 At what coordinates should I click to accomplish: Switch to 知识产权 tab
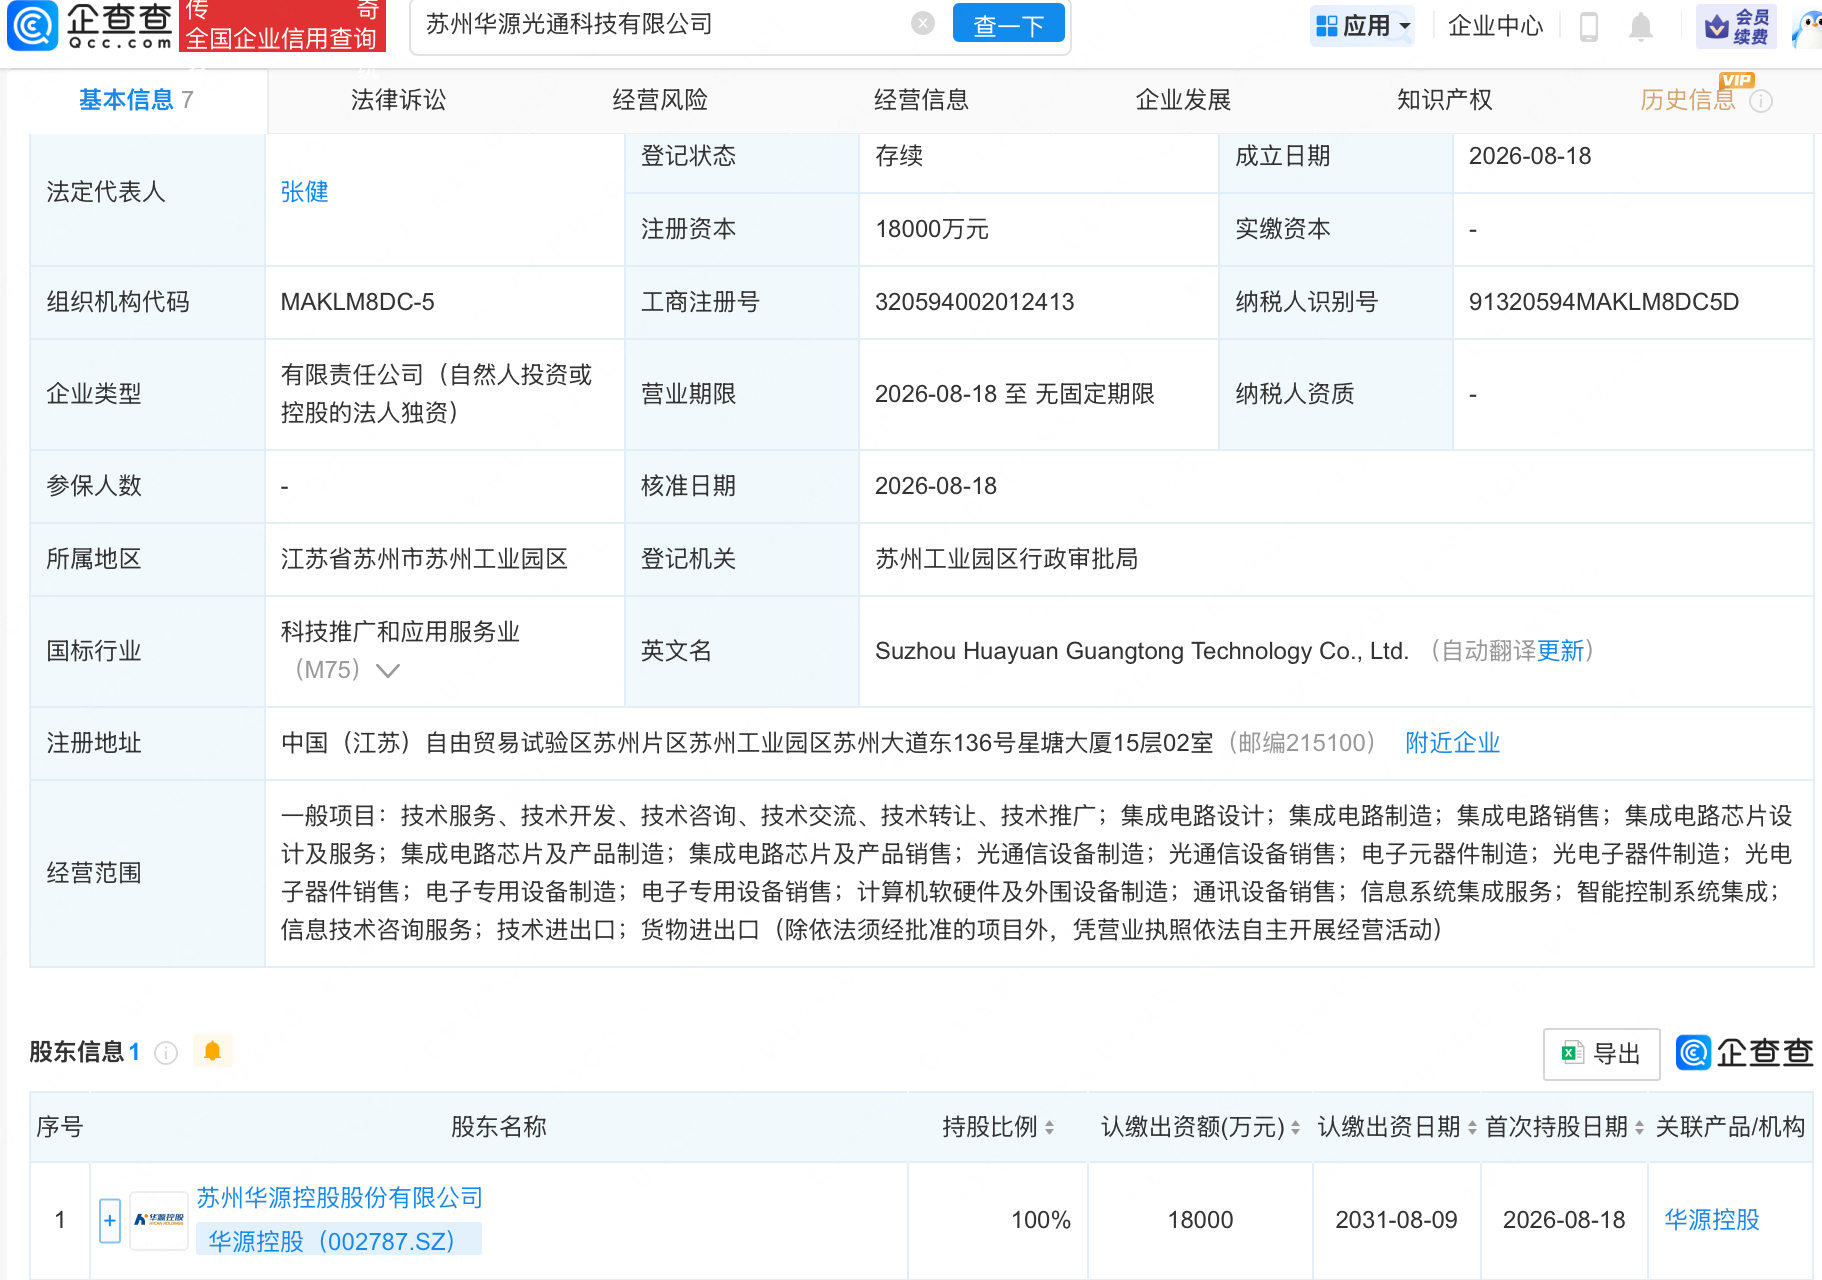1444,100
